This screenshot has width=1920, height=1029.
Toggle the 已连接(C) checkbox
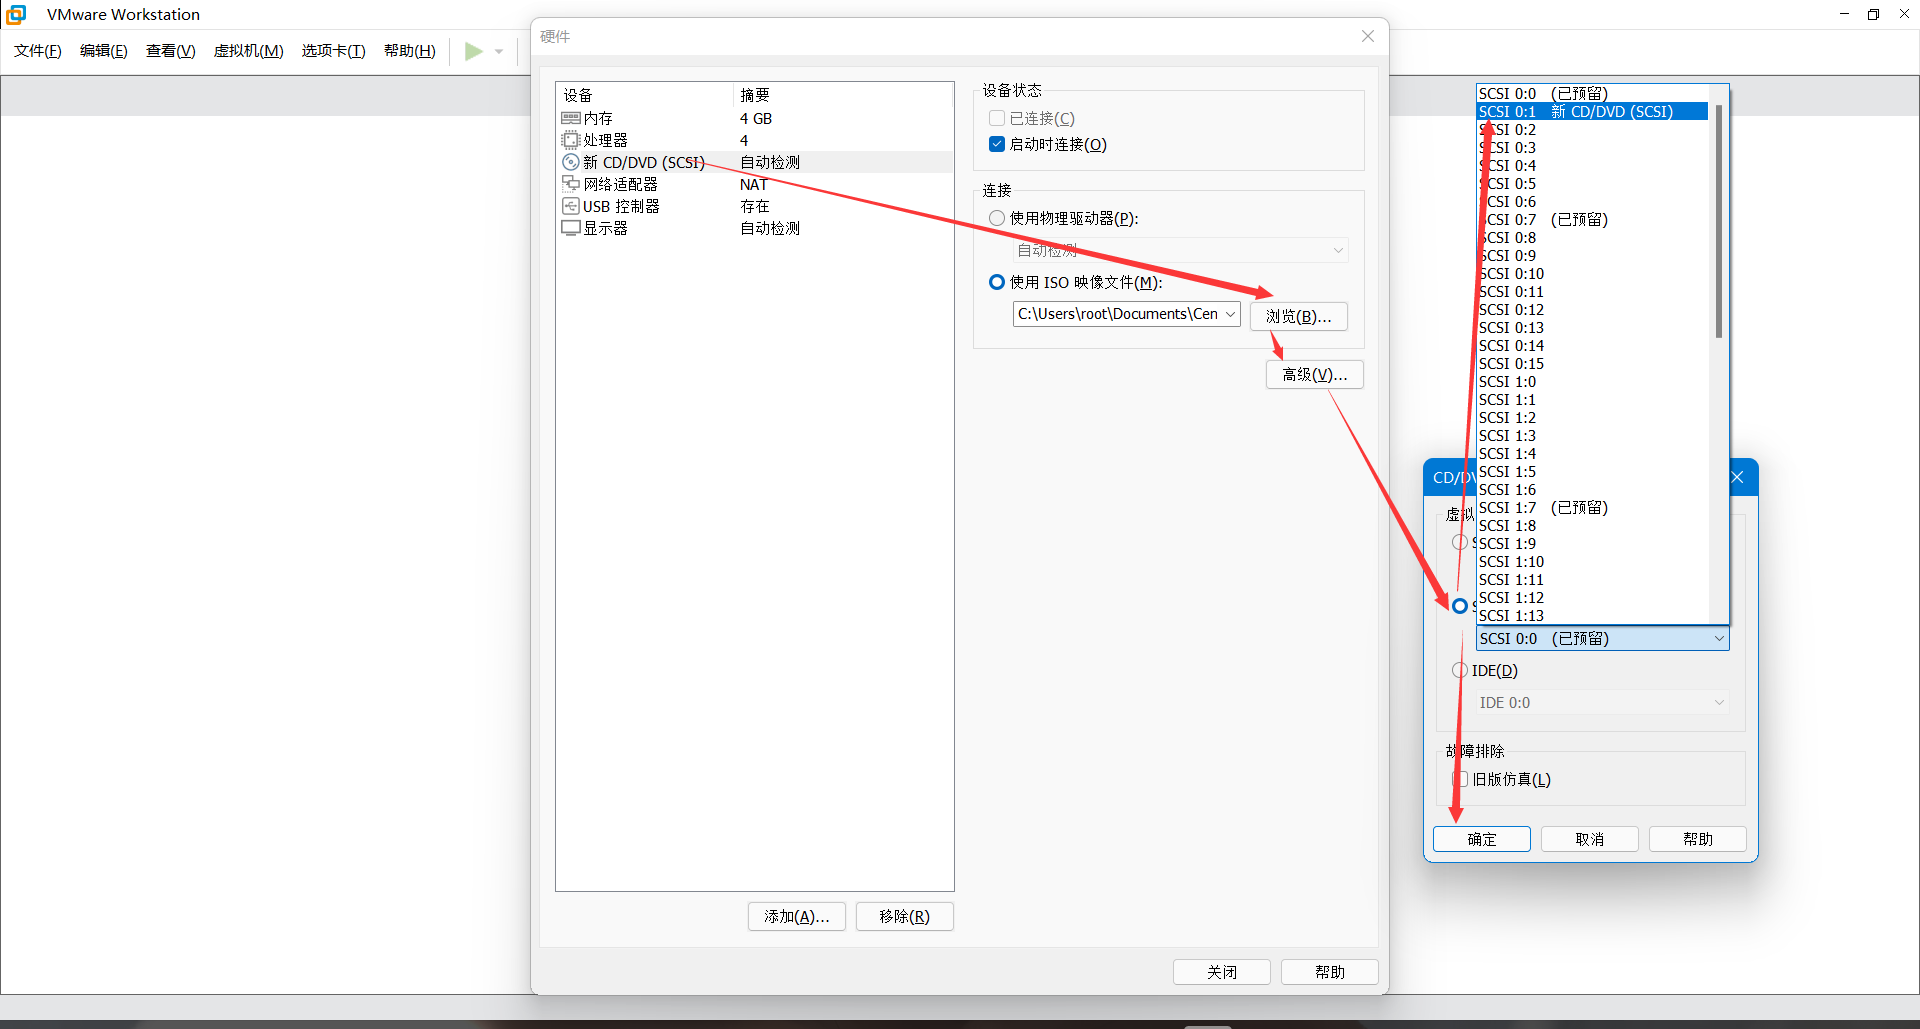tap(997, 118)
